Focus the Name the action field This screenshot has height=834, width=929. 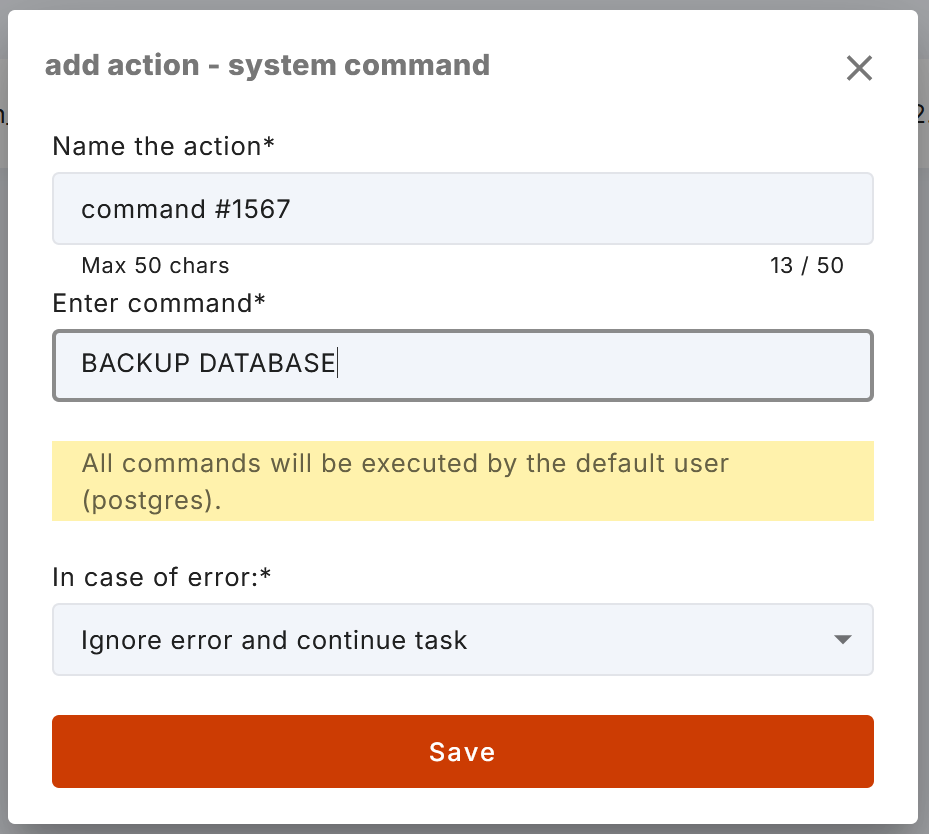463,208
